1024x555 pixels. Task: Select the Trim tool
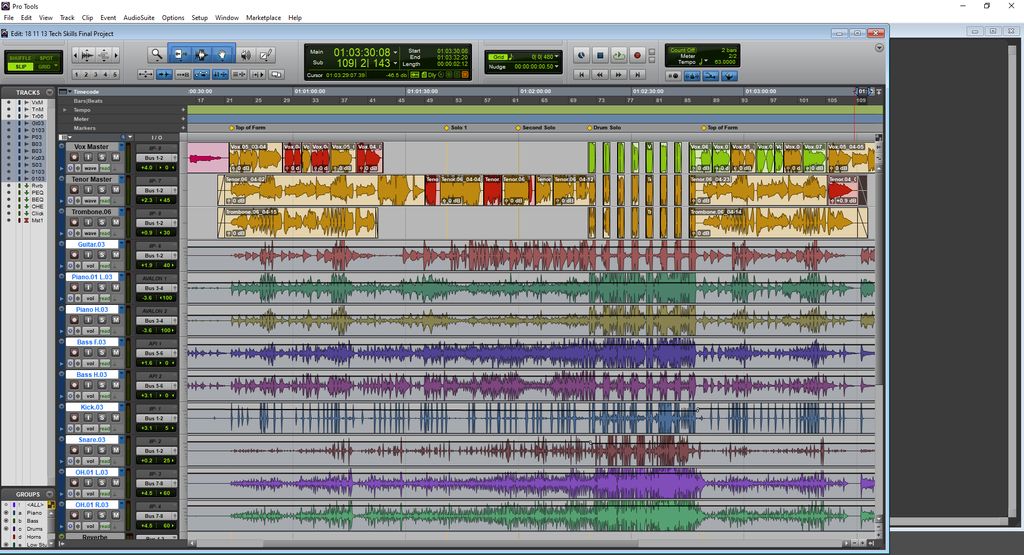(x=180, y=55)
